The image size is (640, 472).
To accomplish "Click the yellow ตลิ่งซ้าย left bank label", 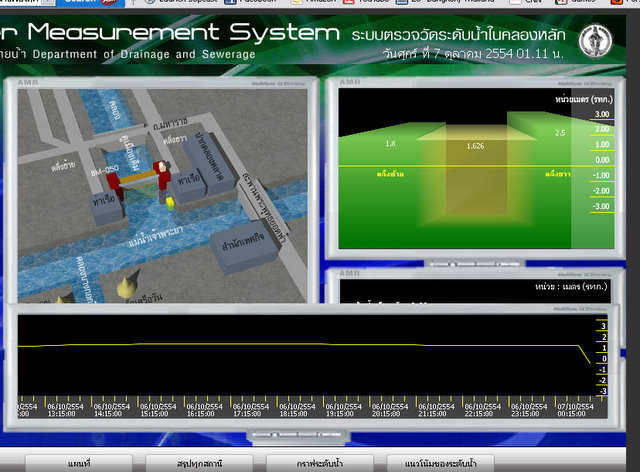I will tap(390, 174).
